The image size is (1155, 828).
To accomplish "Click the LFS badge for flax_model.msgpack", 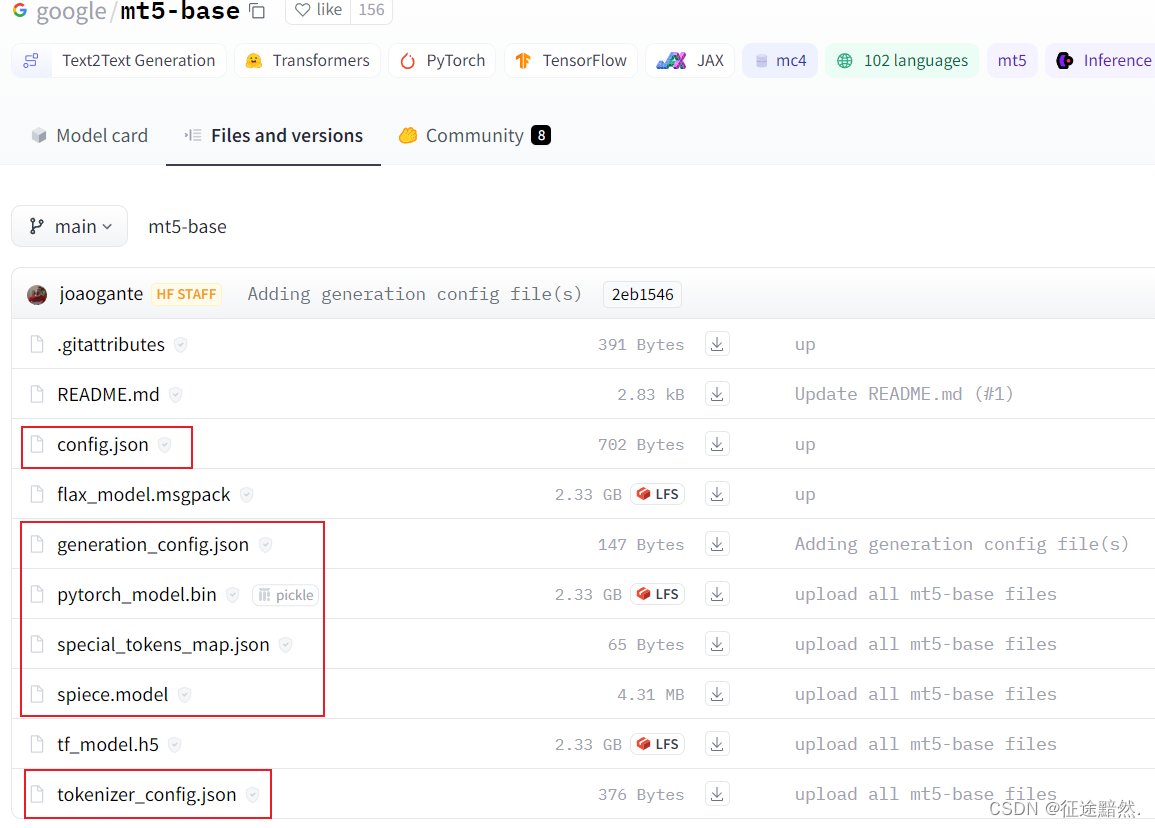I will coord(658,494).
